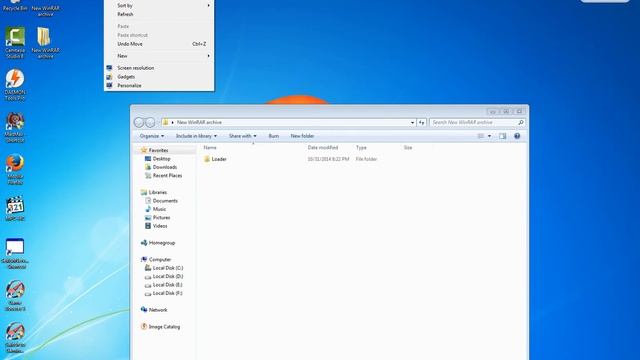This screenshot has height=360, width=640.
Task: Change your view using the view icon
Action: tap(481, 136)
